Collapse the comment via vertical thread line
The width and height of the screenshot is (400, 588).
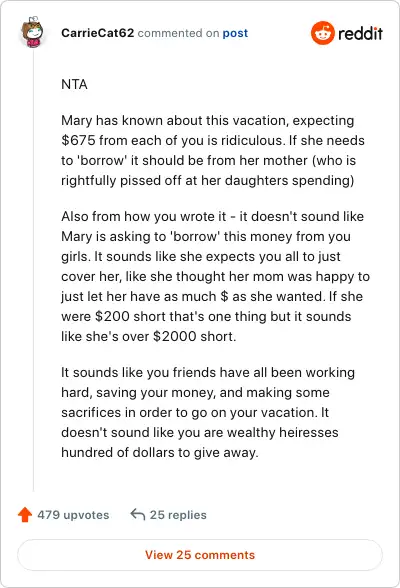coord(33,270)
